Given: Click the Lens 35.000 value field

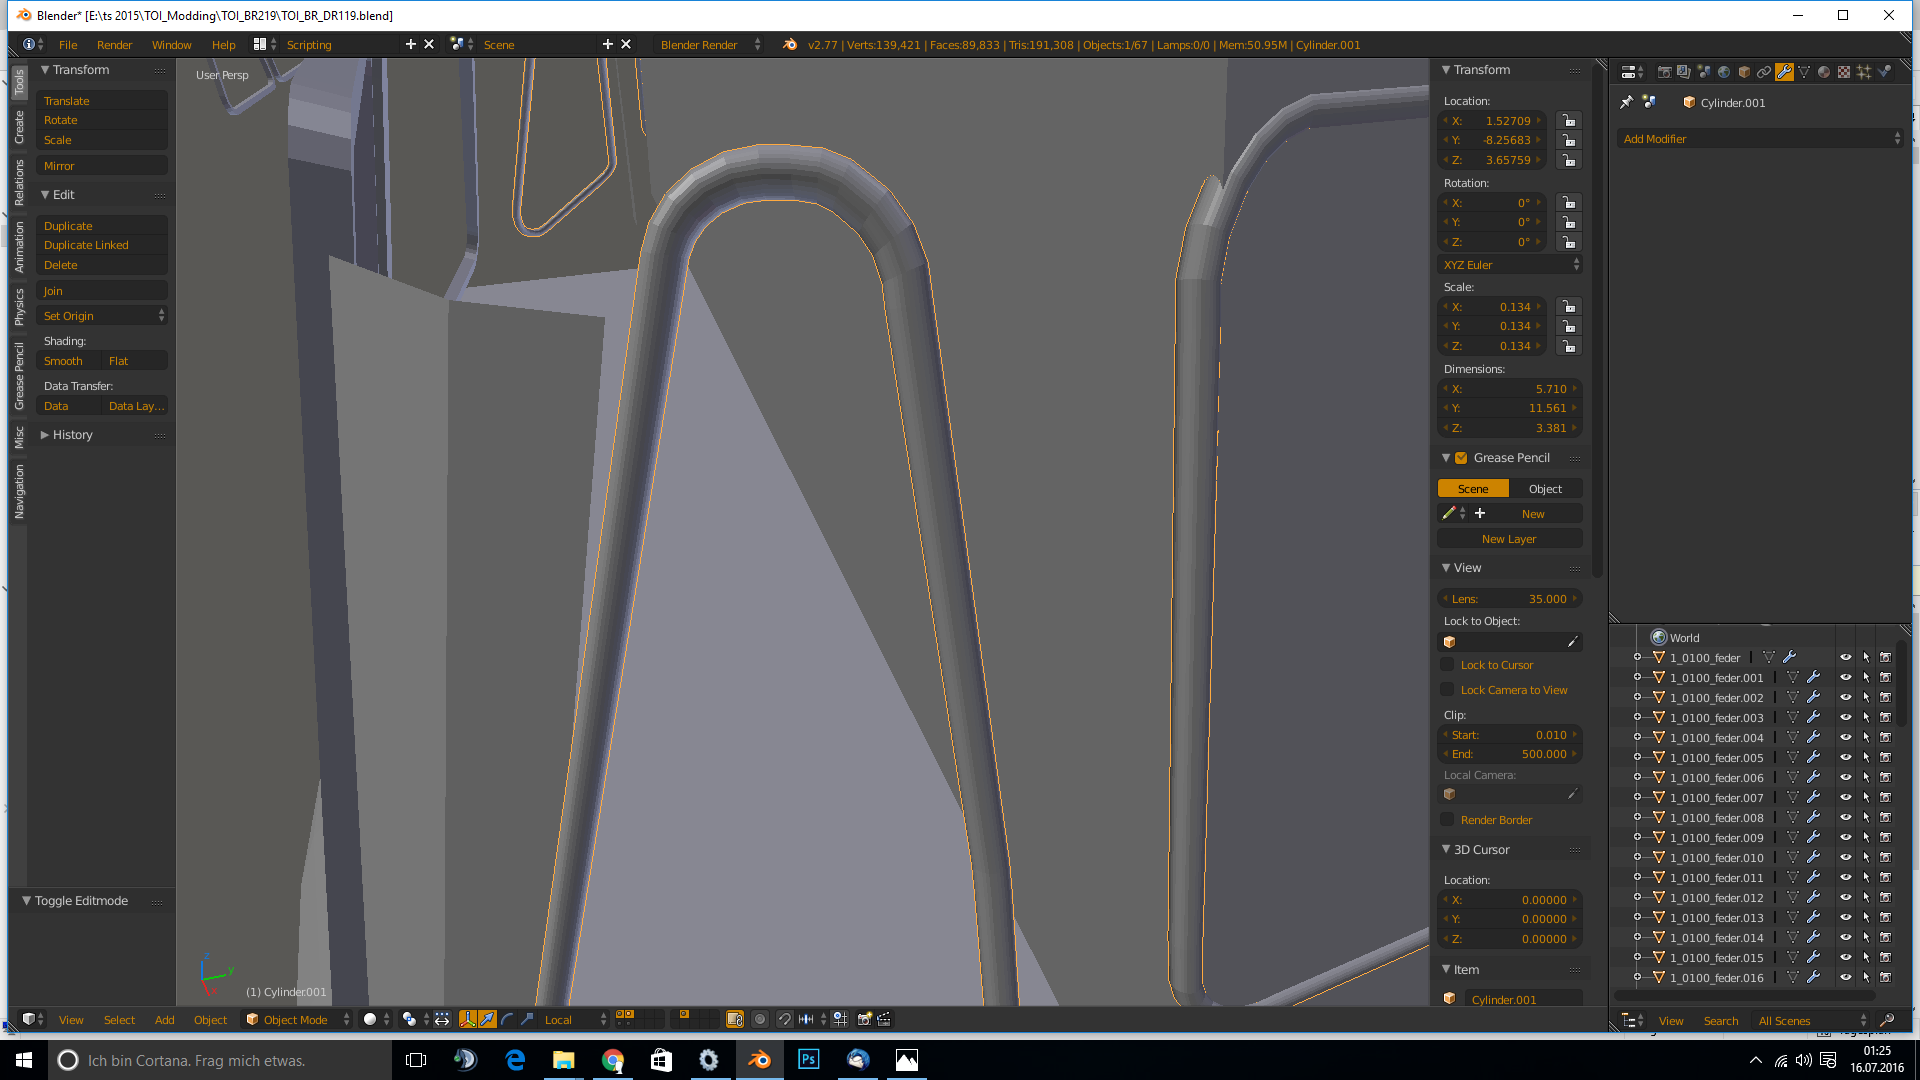Looking at the screenshot, I should click(x=1509, y=599).
